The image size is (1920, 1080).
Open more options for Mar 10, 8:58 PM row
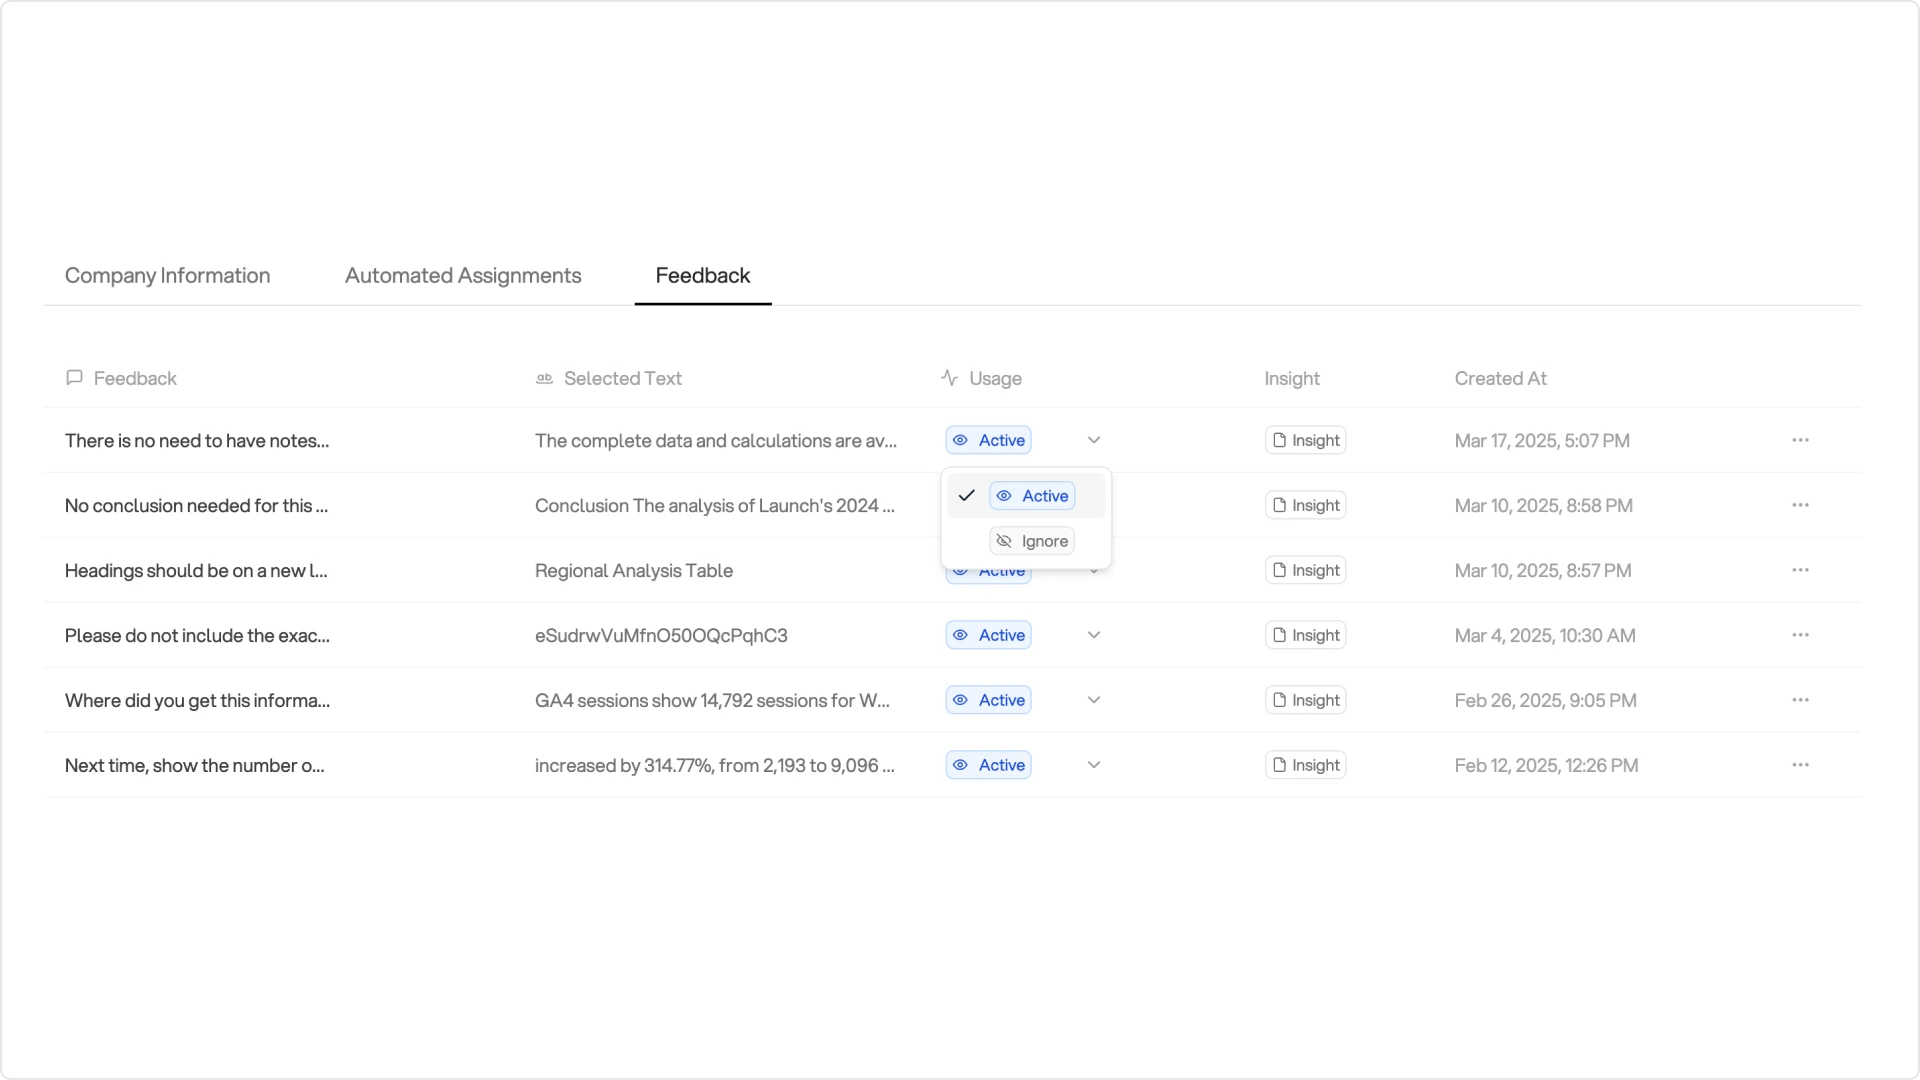click(x=1800, y=505)
